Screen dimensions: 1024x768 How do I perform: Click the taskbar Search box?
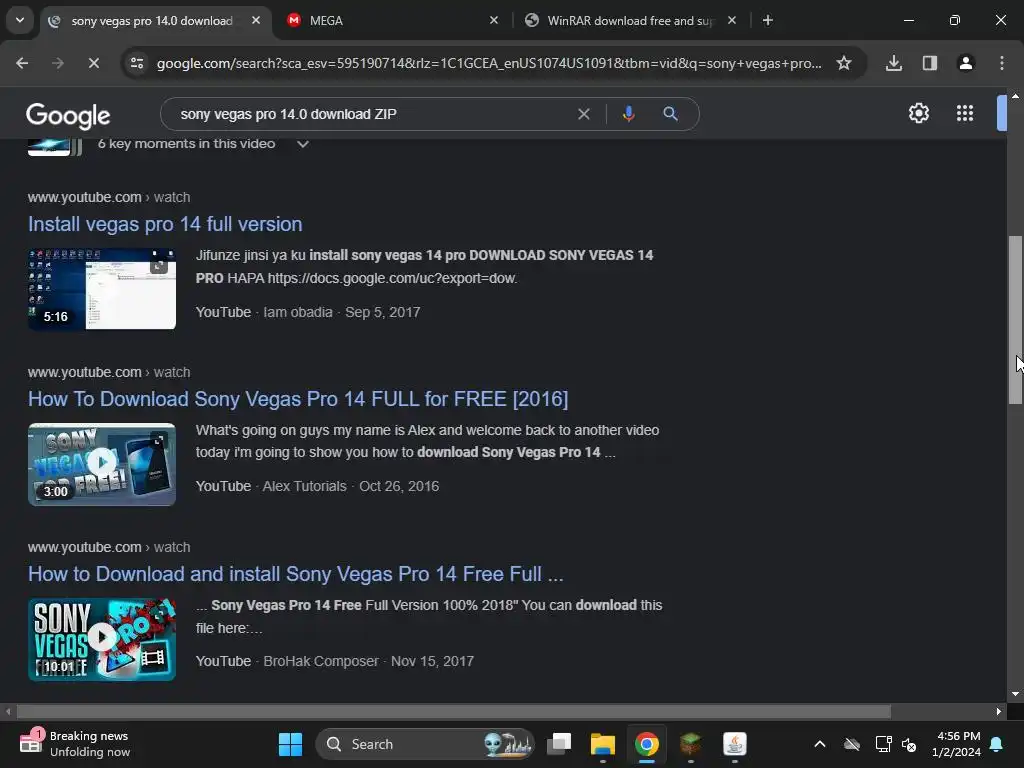tap(424, 744)
